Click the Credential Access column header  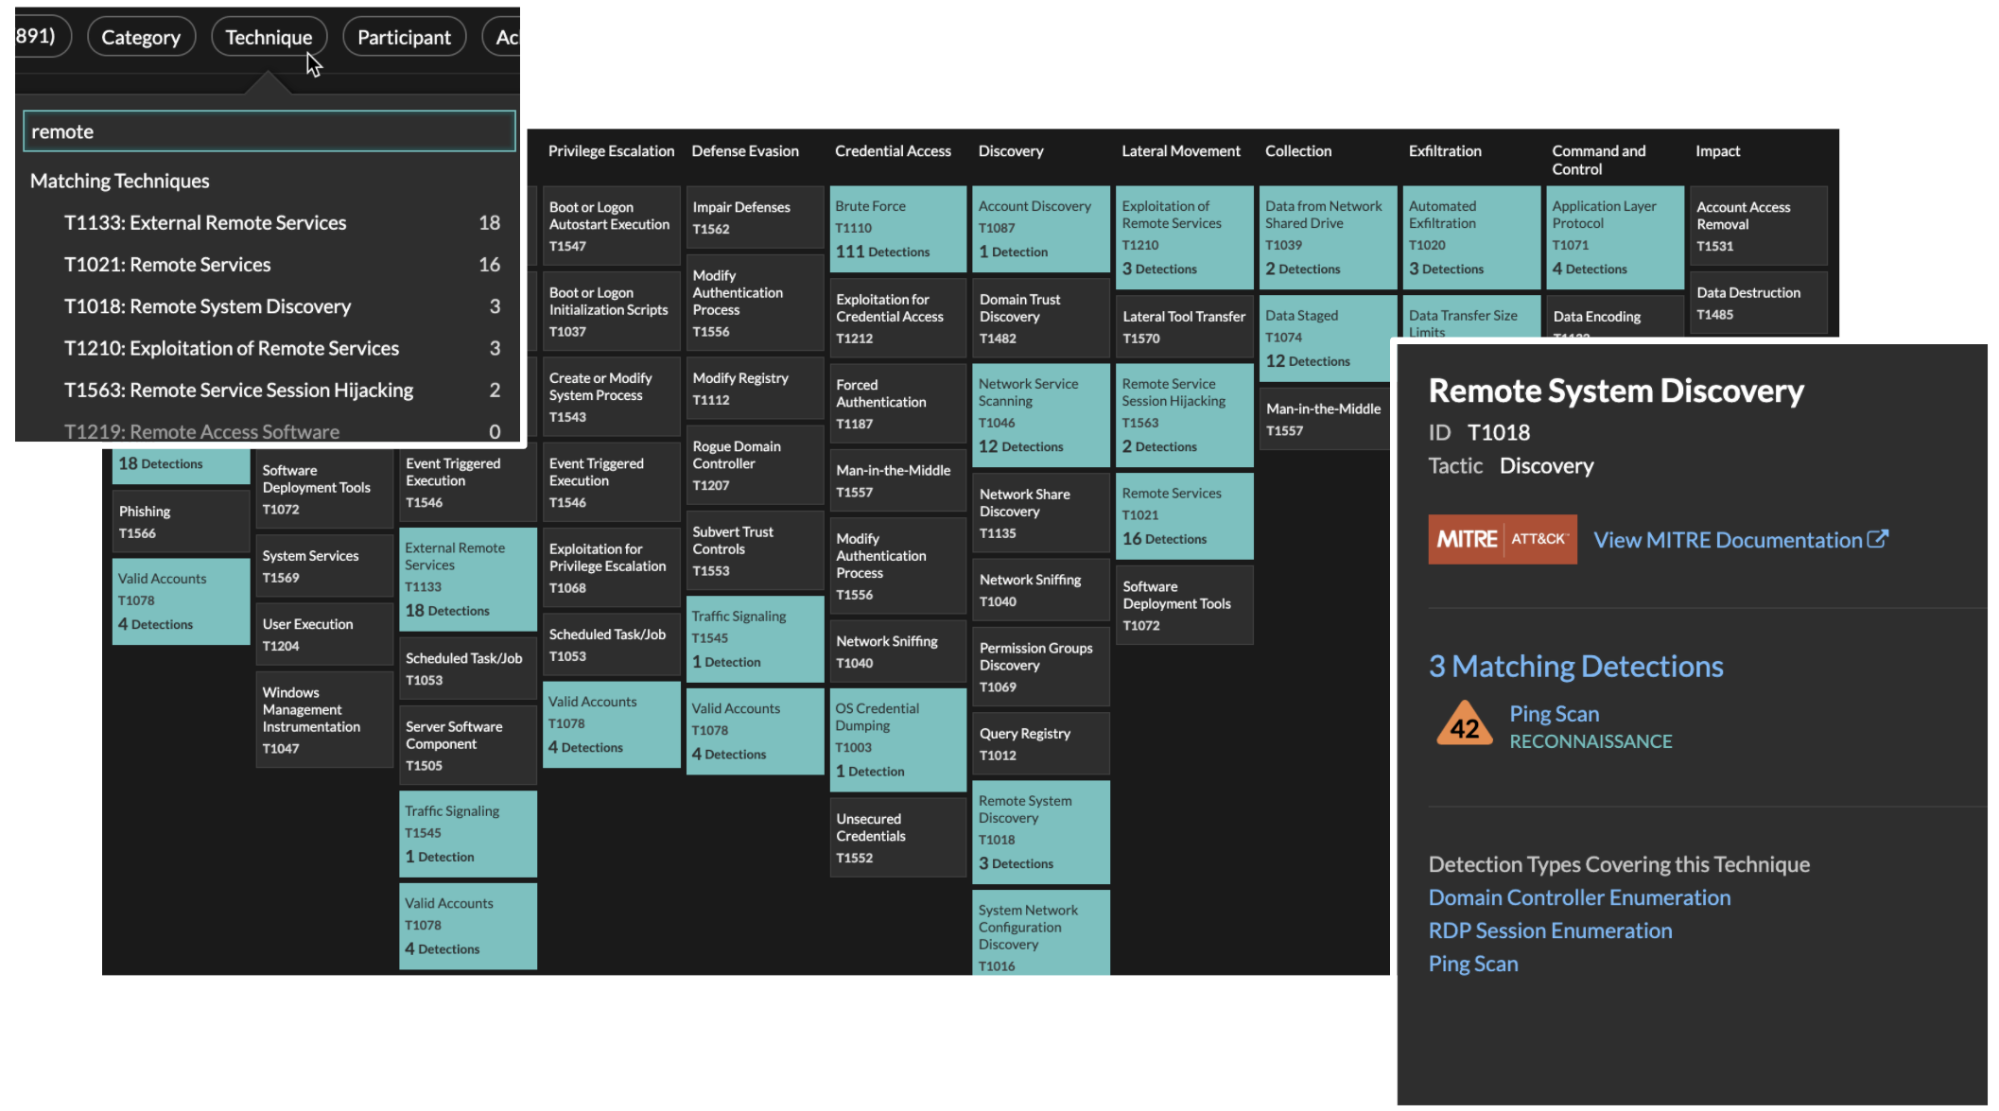pyautogui.click(x=893, y=151)
